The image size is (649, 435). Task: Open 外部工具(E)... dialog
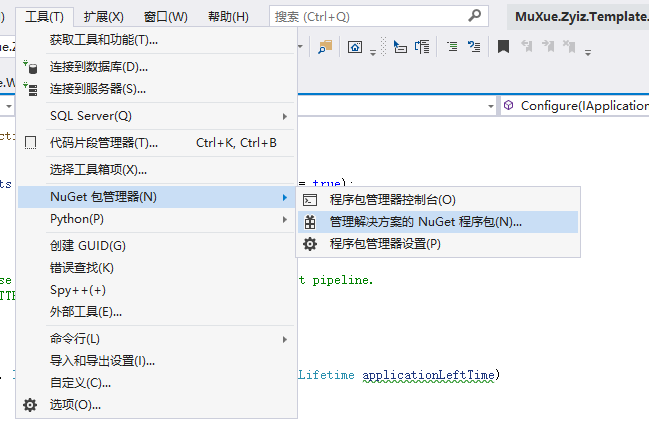157,312
